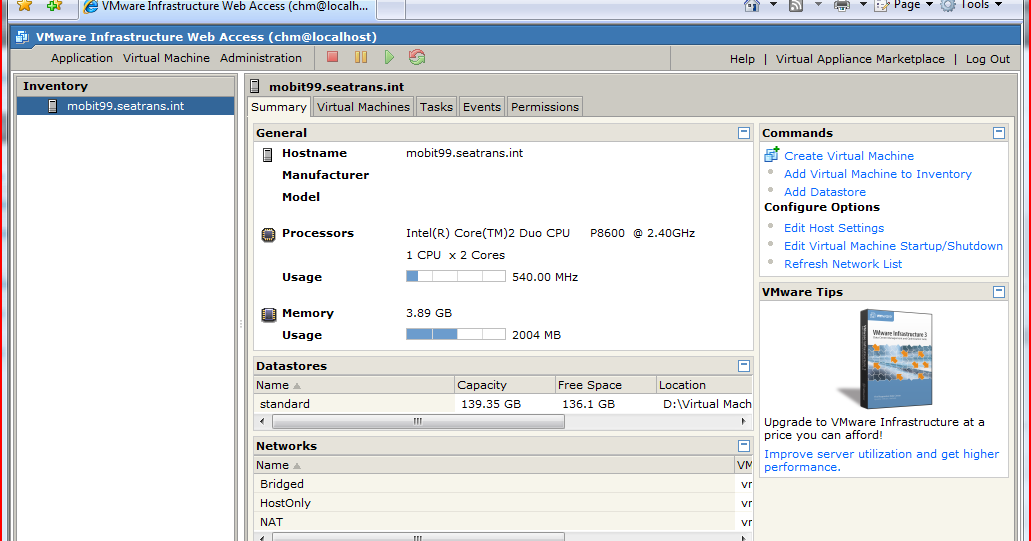The height and width of the screenshot is (541, 1031).
Task: Collapse the Networks panel
Action: (744, 446)
